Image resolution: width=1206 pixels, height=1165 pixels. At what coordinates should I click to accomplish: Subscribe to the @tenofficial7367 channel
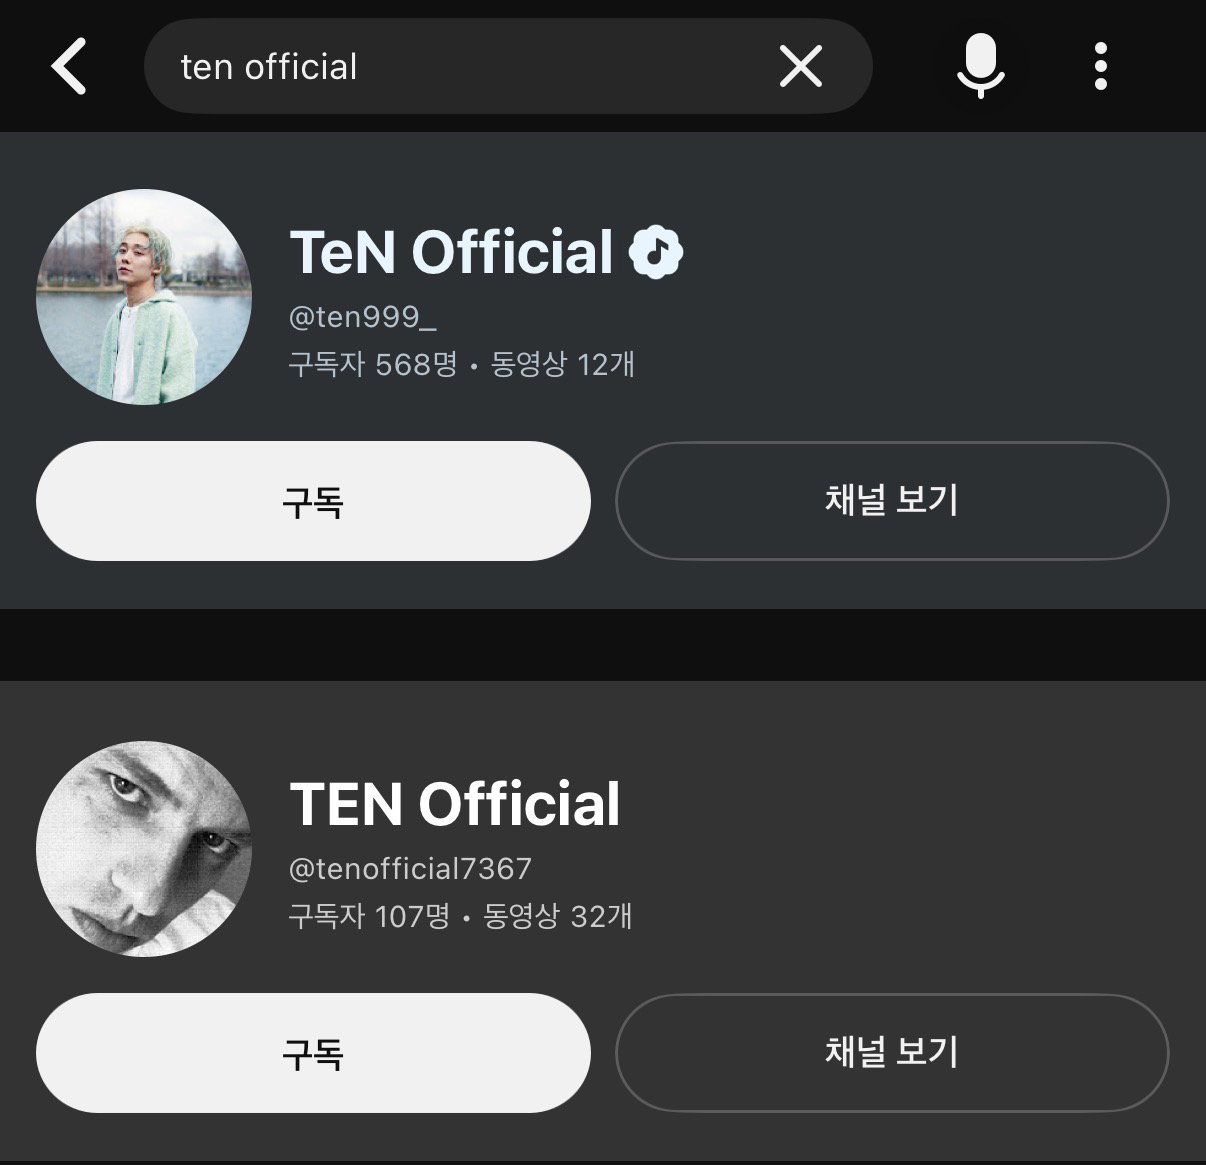313,1053
